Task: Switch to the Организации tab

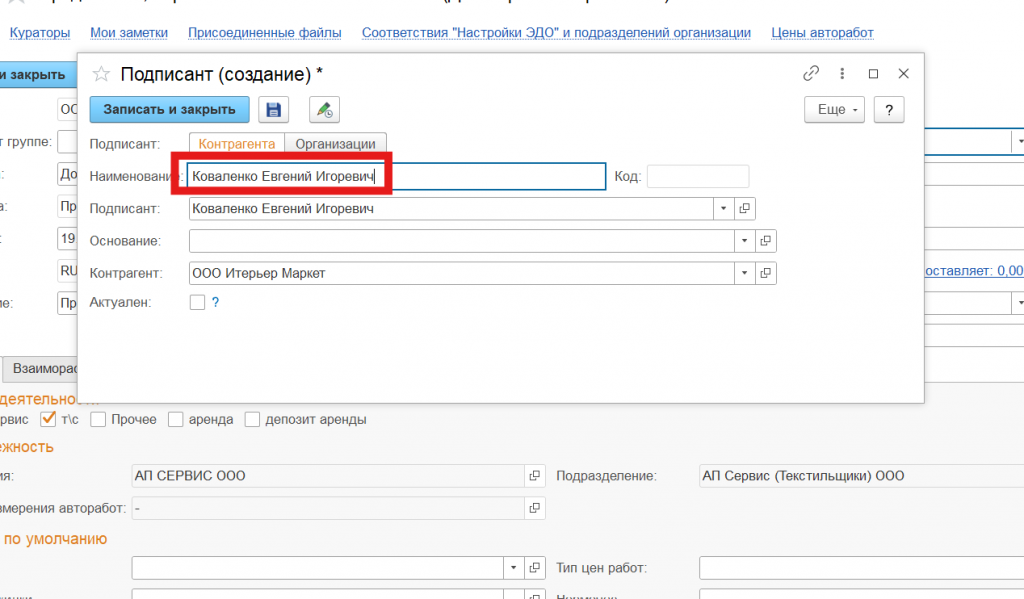Action: 335,144
